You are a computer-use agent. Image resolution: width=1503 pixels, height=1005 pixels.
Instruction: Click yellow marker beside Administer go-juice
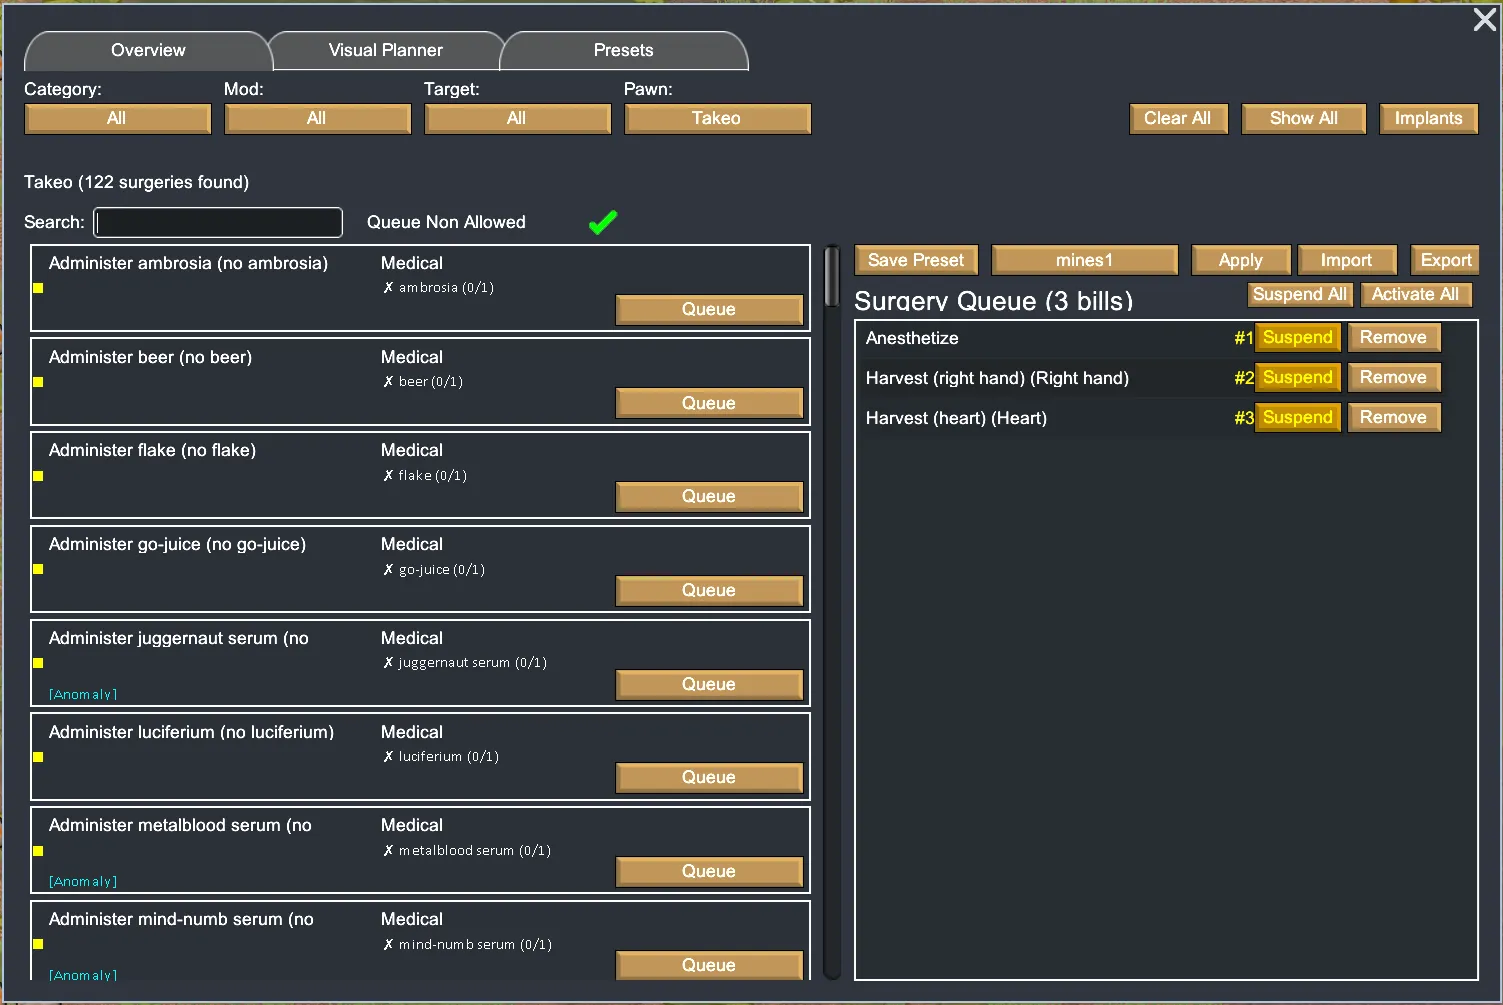coord(38,569)
